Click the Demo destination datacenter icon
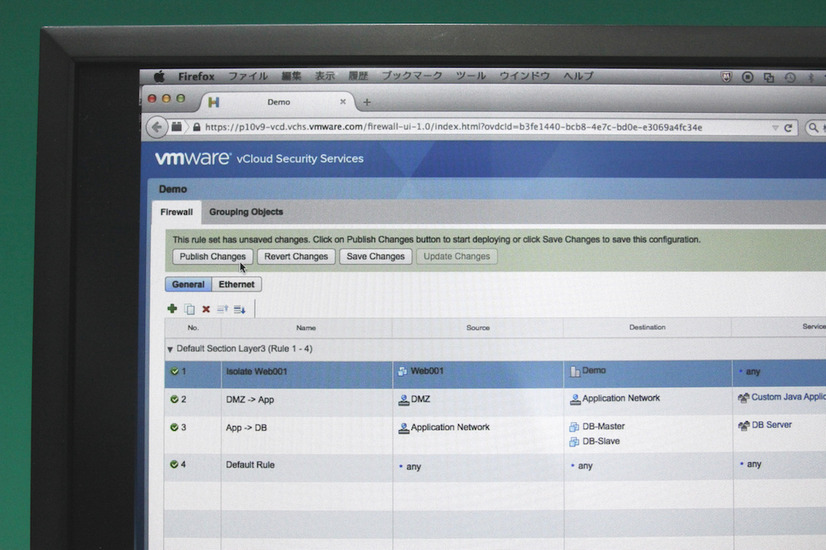The image size is (826, 550). tap(575, 371)
